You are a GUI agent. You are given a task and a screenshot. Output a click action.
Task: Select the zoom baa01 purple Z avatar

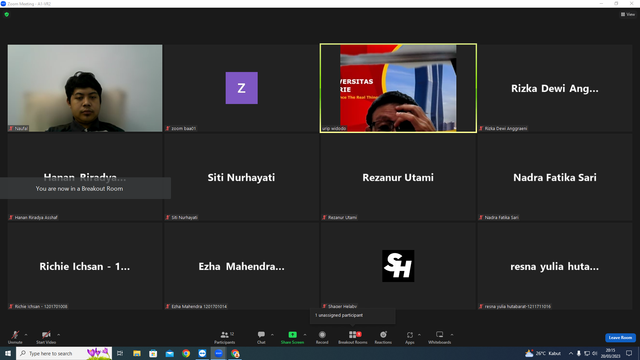[x=242, y=88]
